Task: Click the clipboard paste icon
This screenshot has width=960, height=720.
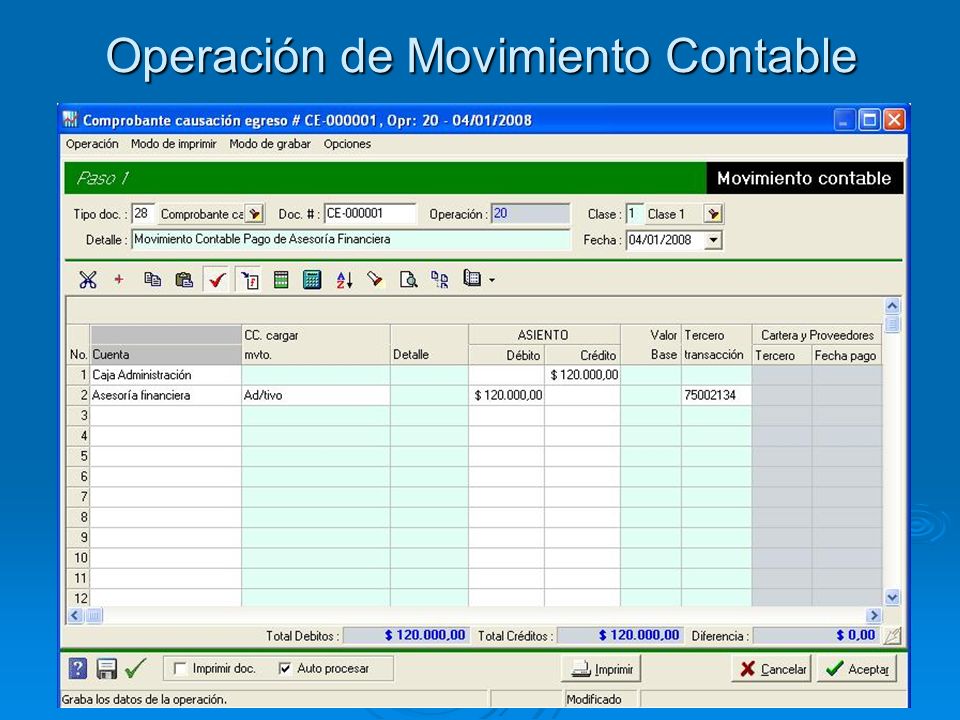Action: 184,280
